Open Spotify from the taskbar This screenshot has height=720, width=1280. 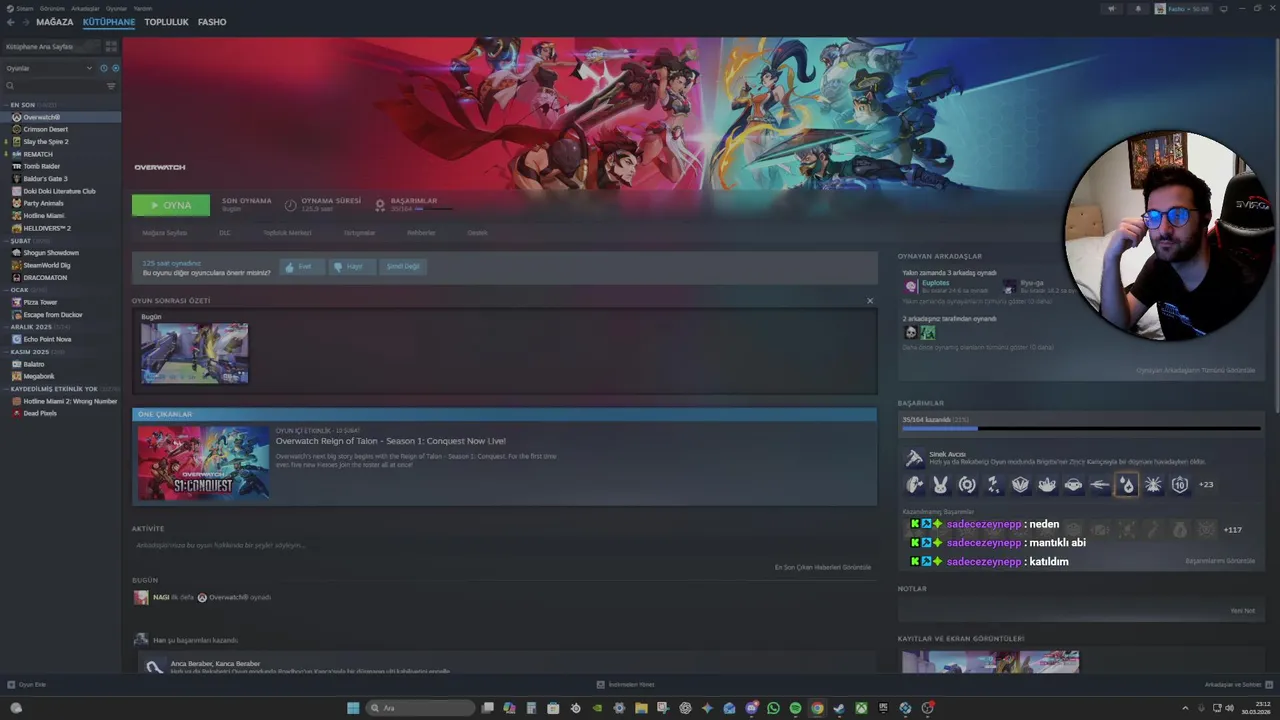pos(795,708)
